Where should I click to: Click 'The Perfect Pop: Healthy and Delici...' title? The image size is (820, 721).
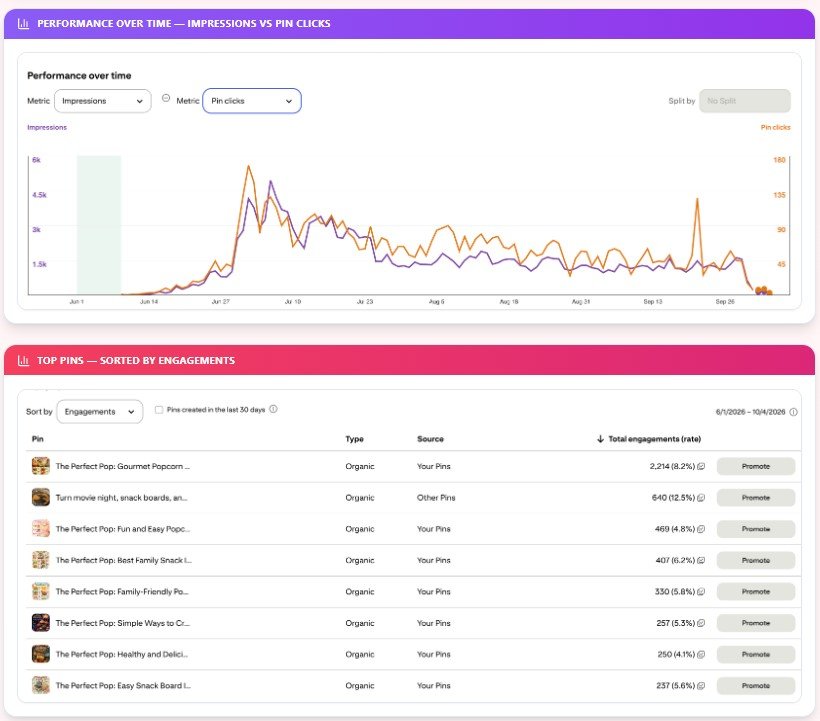(121, 655)
